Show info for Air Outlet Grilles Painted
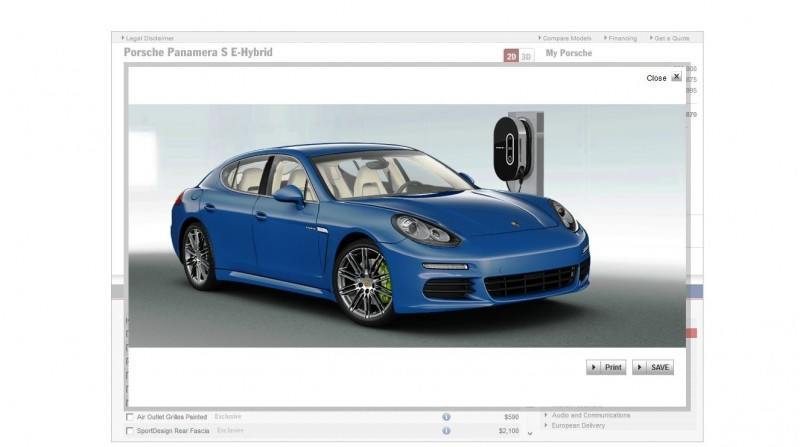Image resolution: width=800 pixels, height=447 pixels. [x=446, y=417]
